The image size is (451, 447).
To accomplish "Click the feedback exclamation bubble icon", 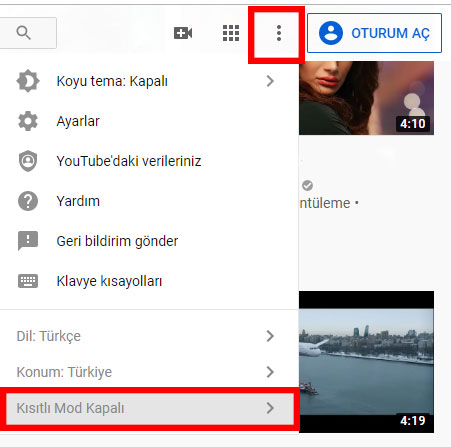I will (x=28, y=241).
